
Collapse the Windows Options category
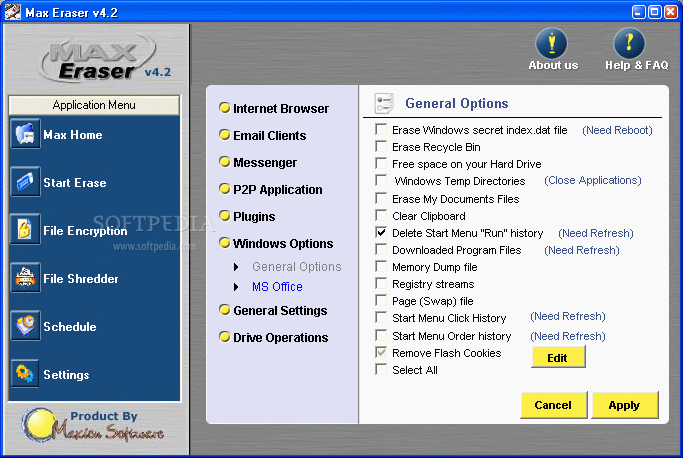(283, 244)
